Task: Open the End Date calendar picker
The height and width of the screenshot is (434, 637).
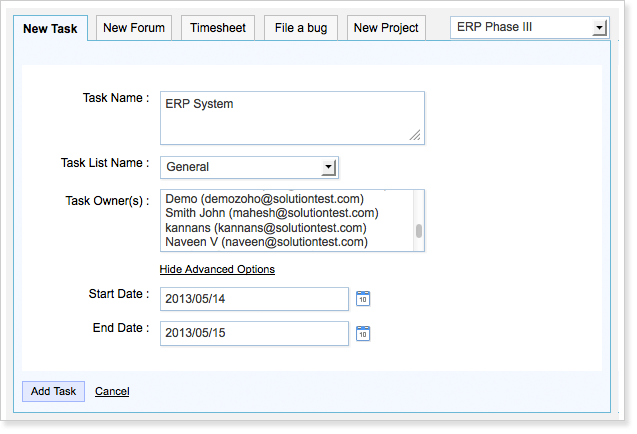Action: (x=364, y=333)
